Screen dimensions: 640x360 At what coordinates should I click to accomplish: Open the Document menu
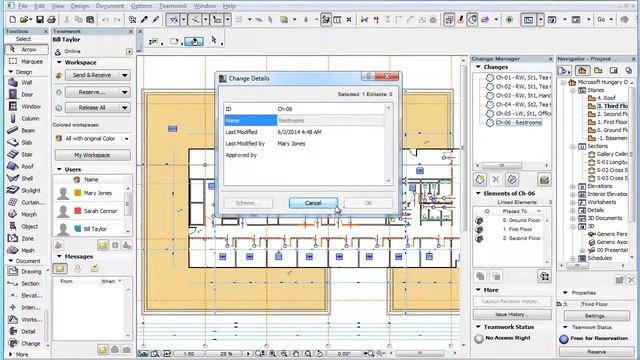click(110, 6)
